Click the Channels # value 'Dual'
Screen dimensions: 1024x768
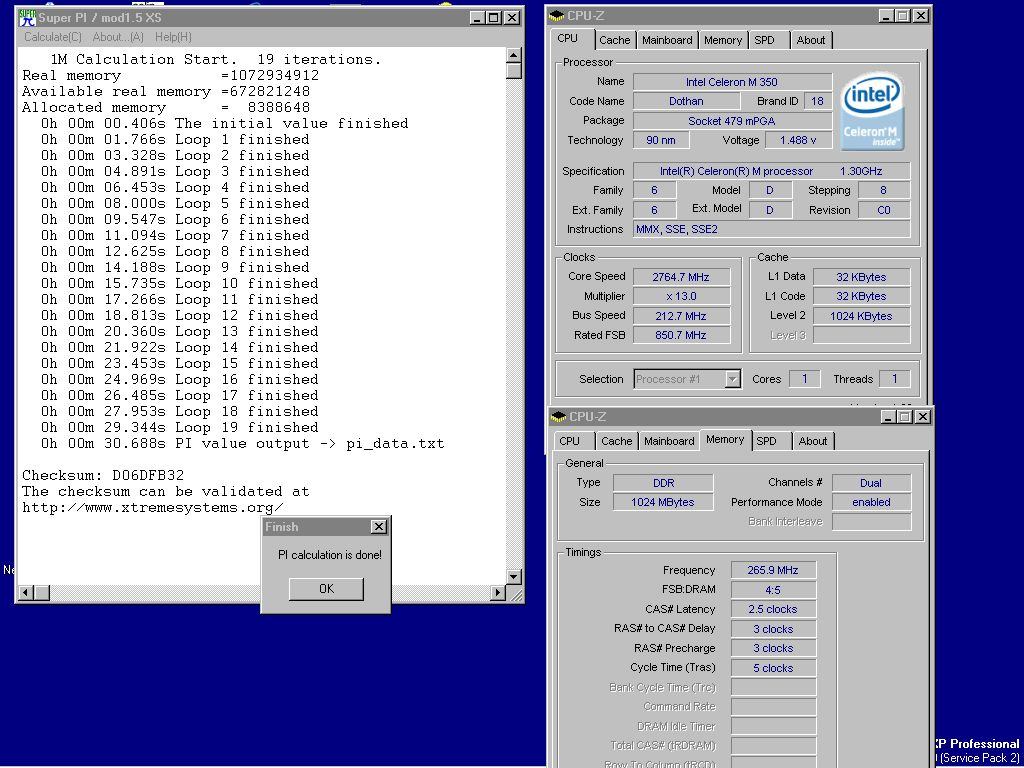point(871,483)
